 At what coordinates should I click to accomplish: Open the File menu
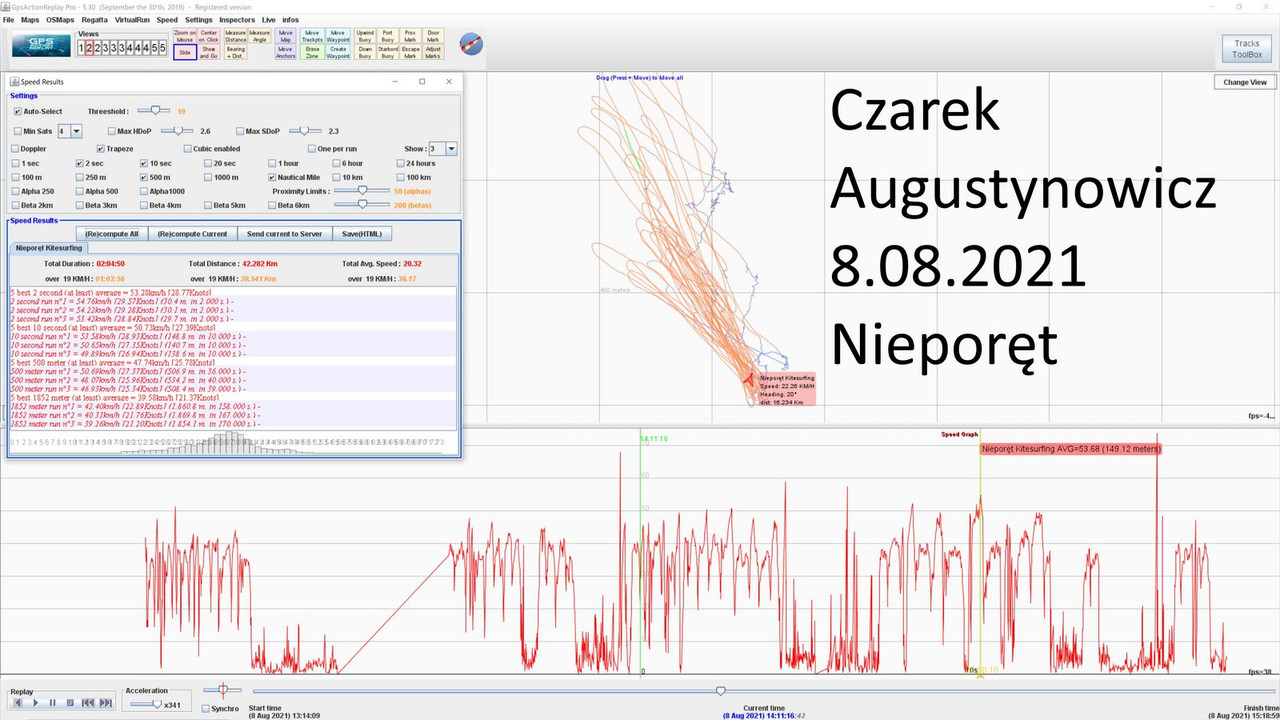point(9,19)
